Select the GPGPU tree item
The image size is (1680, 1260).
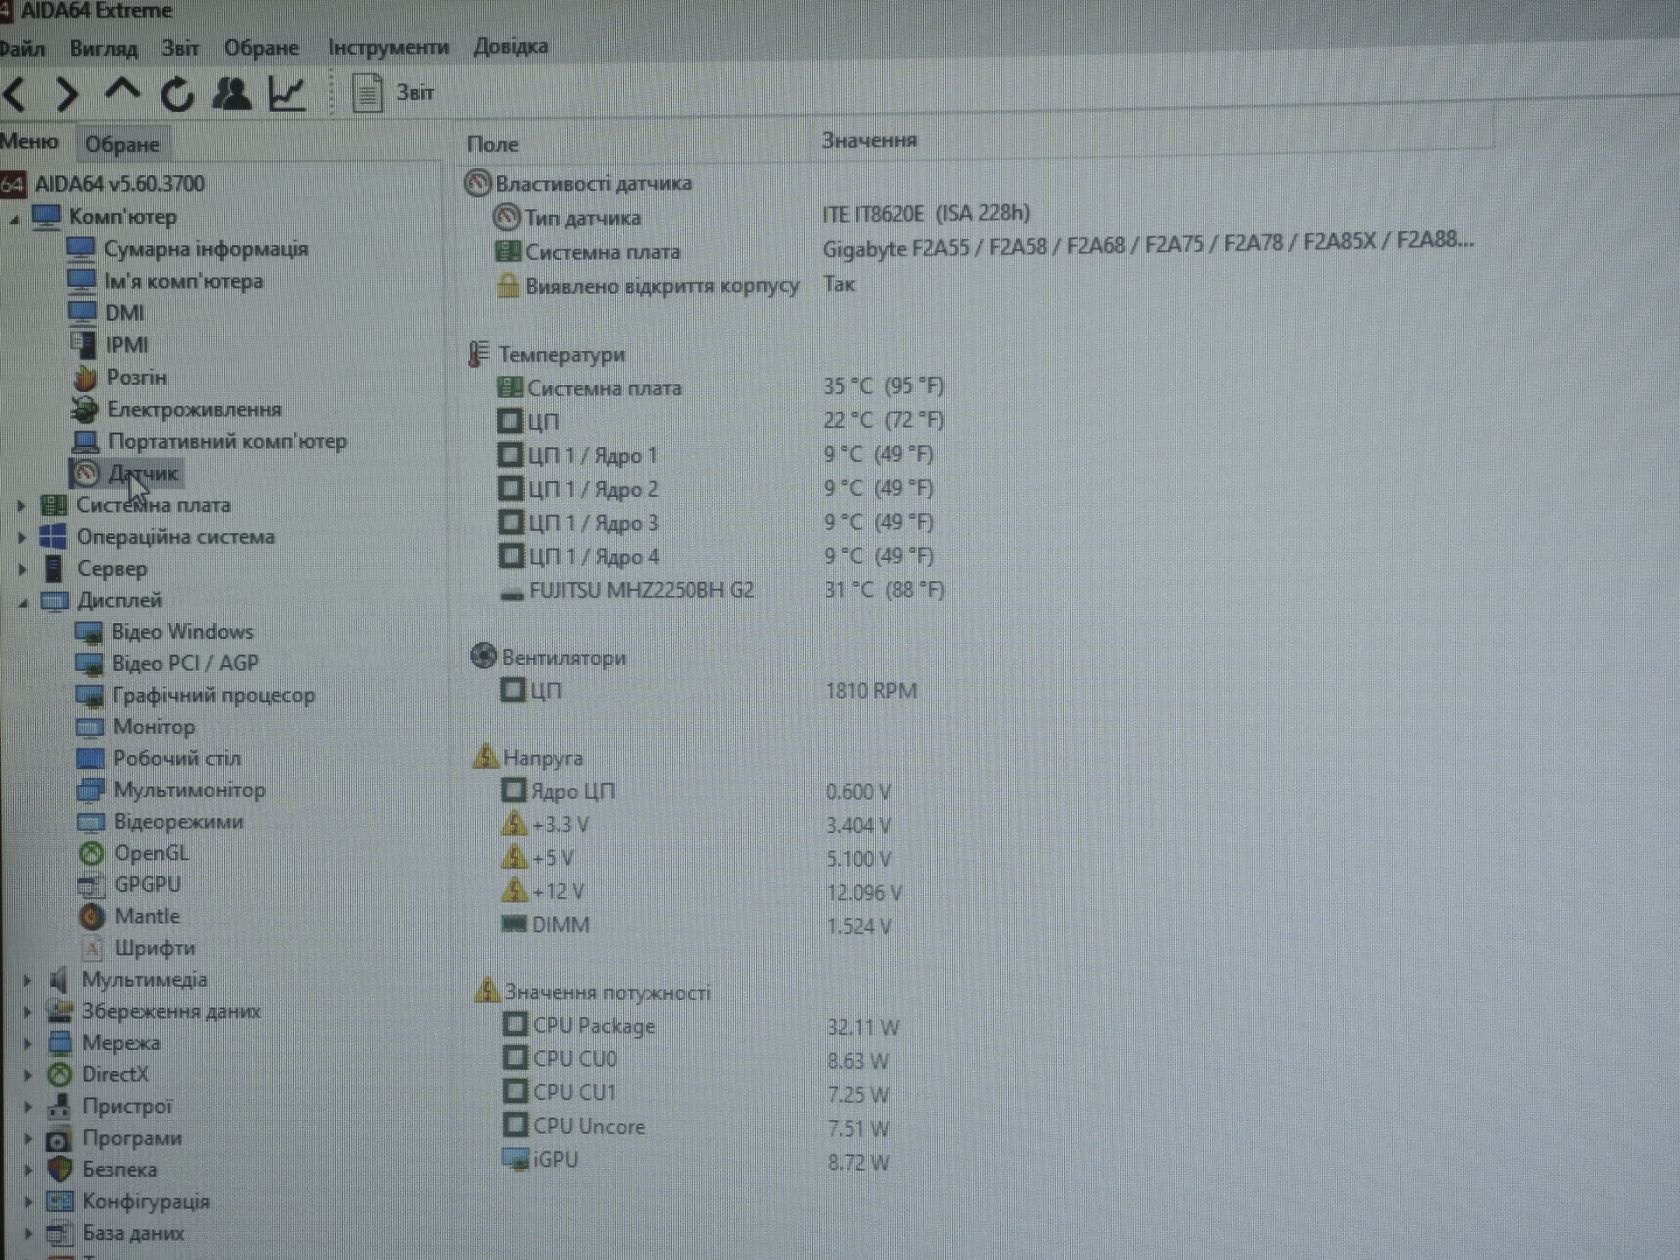147,885
